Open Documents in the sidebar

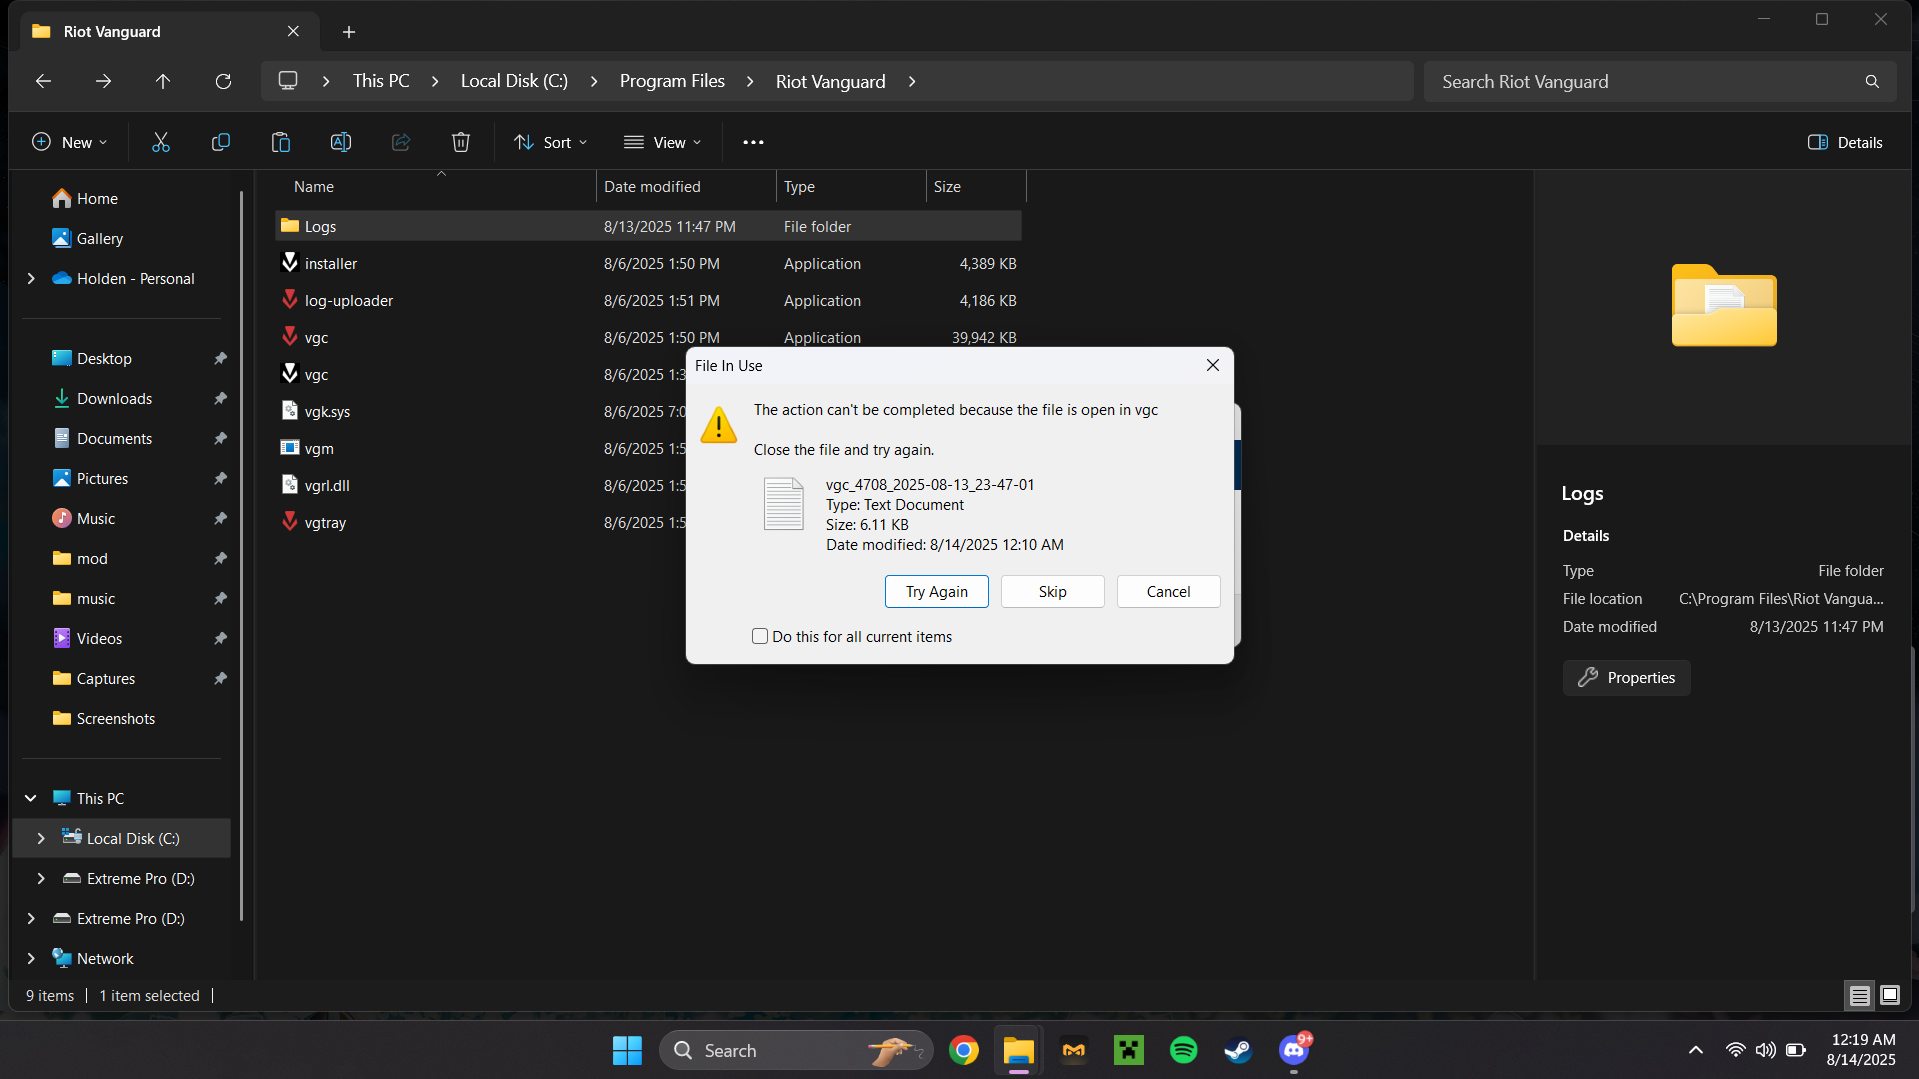pos(114,438)
